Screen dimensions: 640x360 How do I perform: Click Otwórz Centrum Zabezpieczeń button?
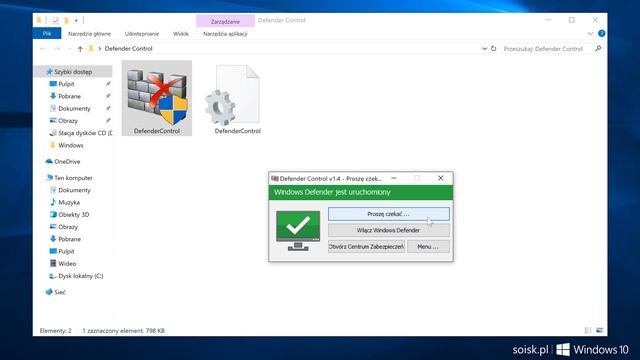pyautogui.click(x=366, y=247)
